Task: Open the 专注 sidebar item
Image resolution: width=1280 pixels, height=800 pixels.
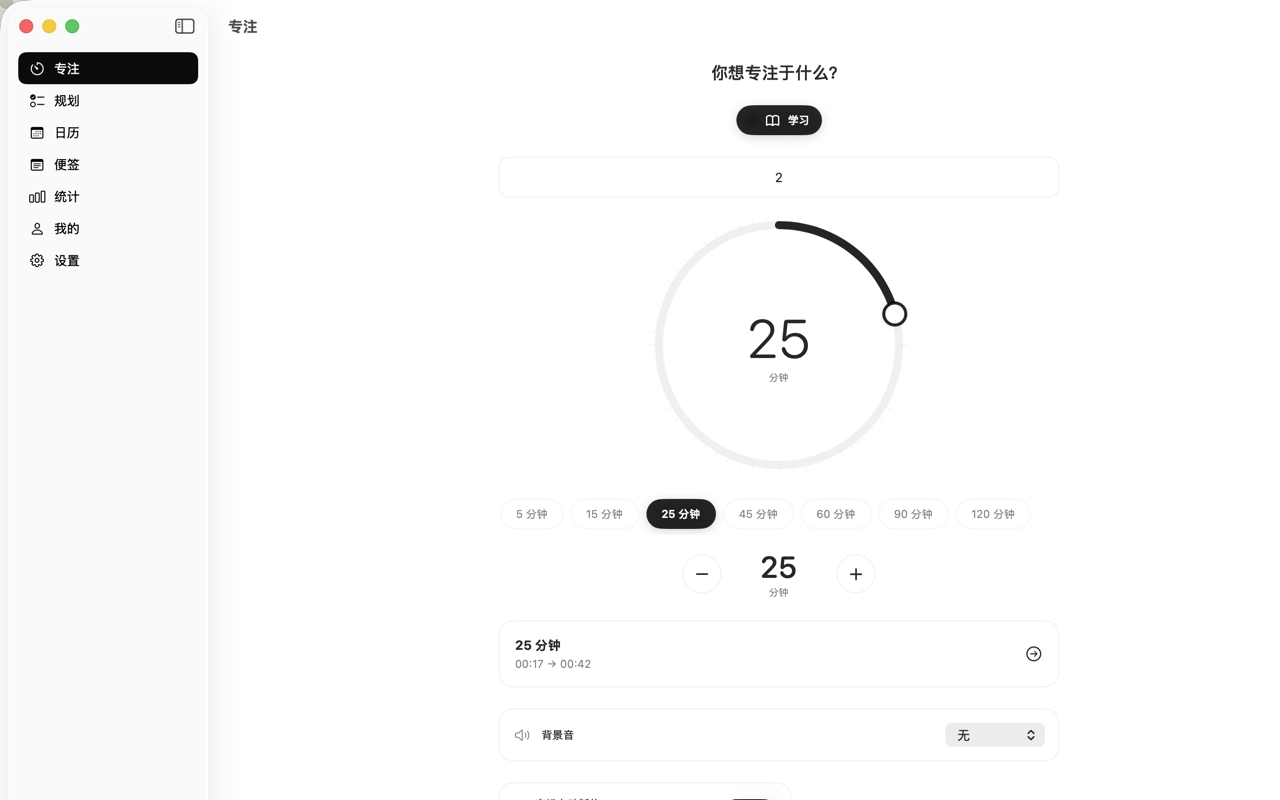Action: click(108, 68)
